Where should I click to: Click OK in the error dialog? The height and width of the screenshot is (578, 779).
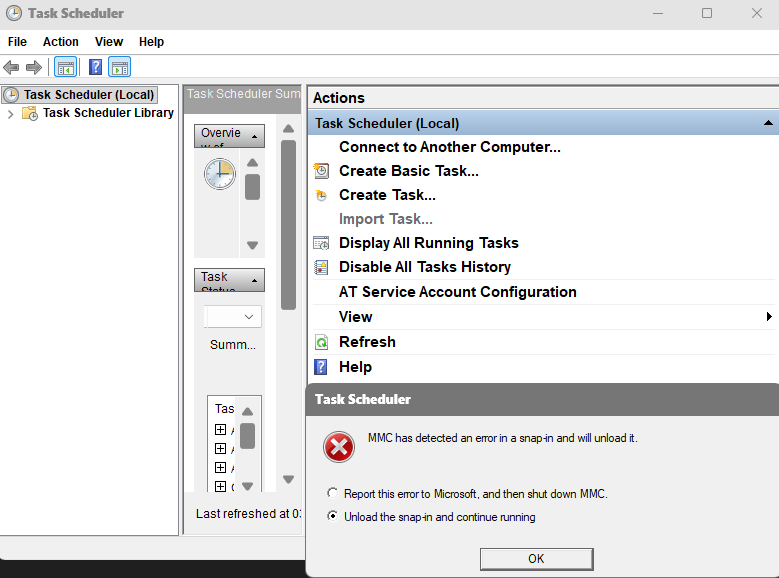pos(537,559)
